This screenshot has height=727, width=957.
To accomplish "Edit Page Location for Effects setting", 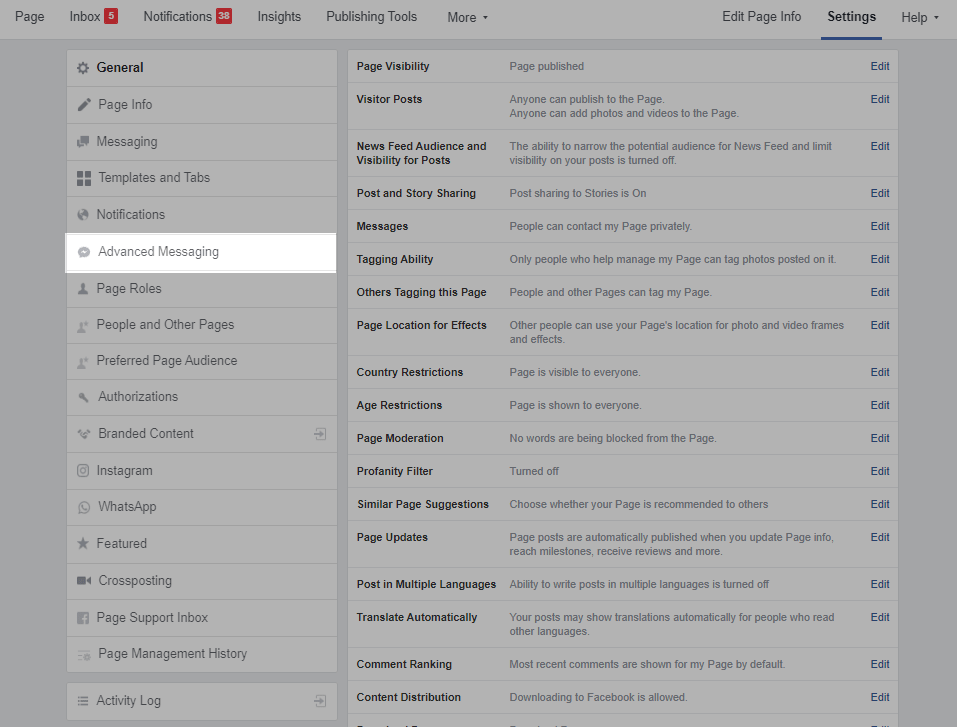I will tap(879, 325).
